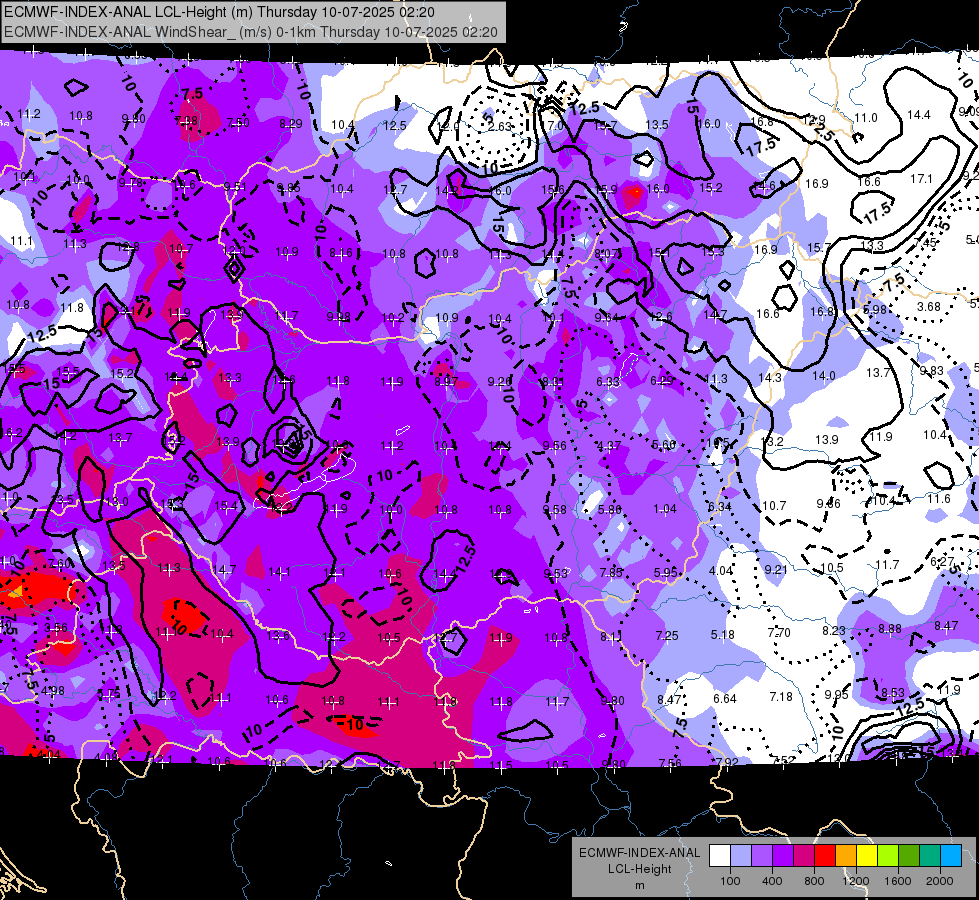Click the map grid value 9.64
Viewport: 979px width, 900px height.
click(606, 317)
